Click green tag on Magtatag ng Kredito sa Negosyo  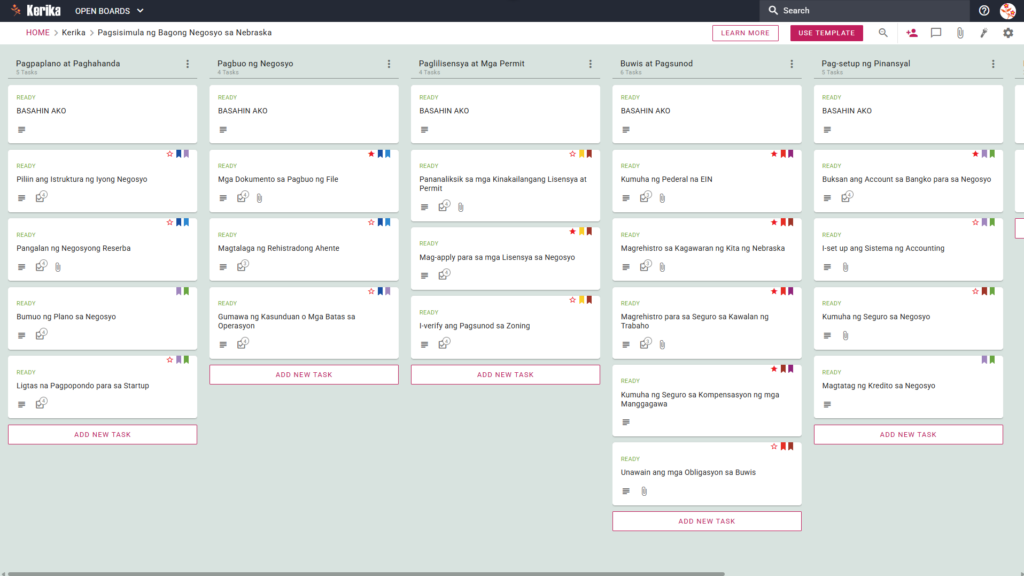click(992, 360)
